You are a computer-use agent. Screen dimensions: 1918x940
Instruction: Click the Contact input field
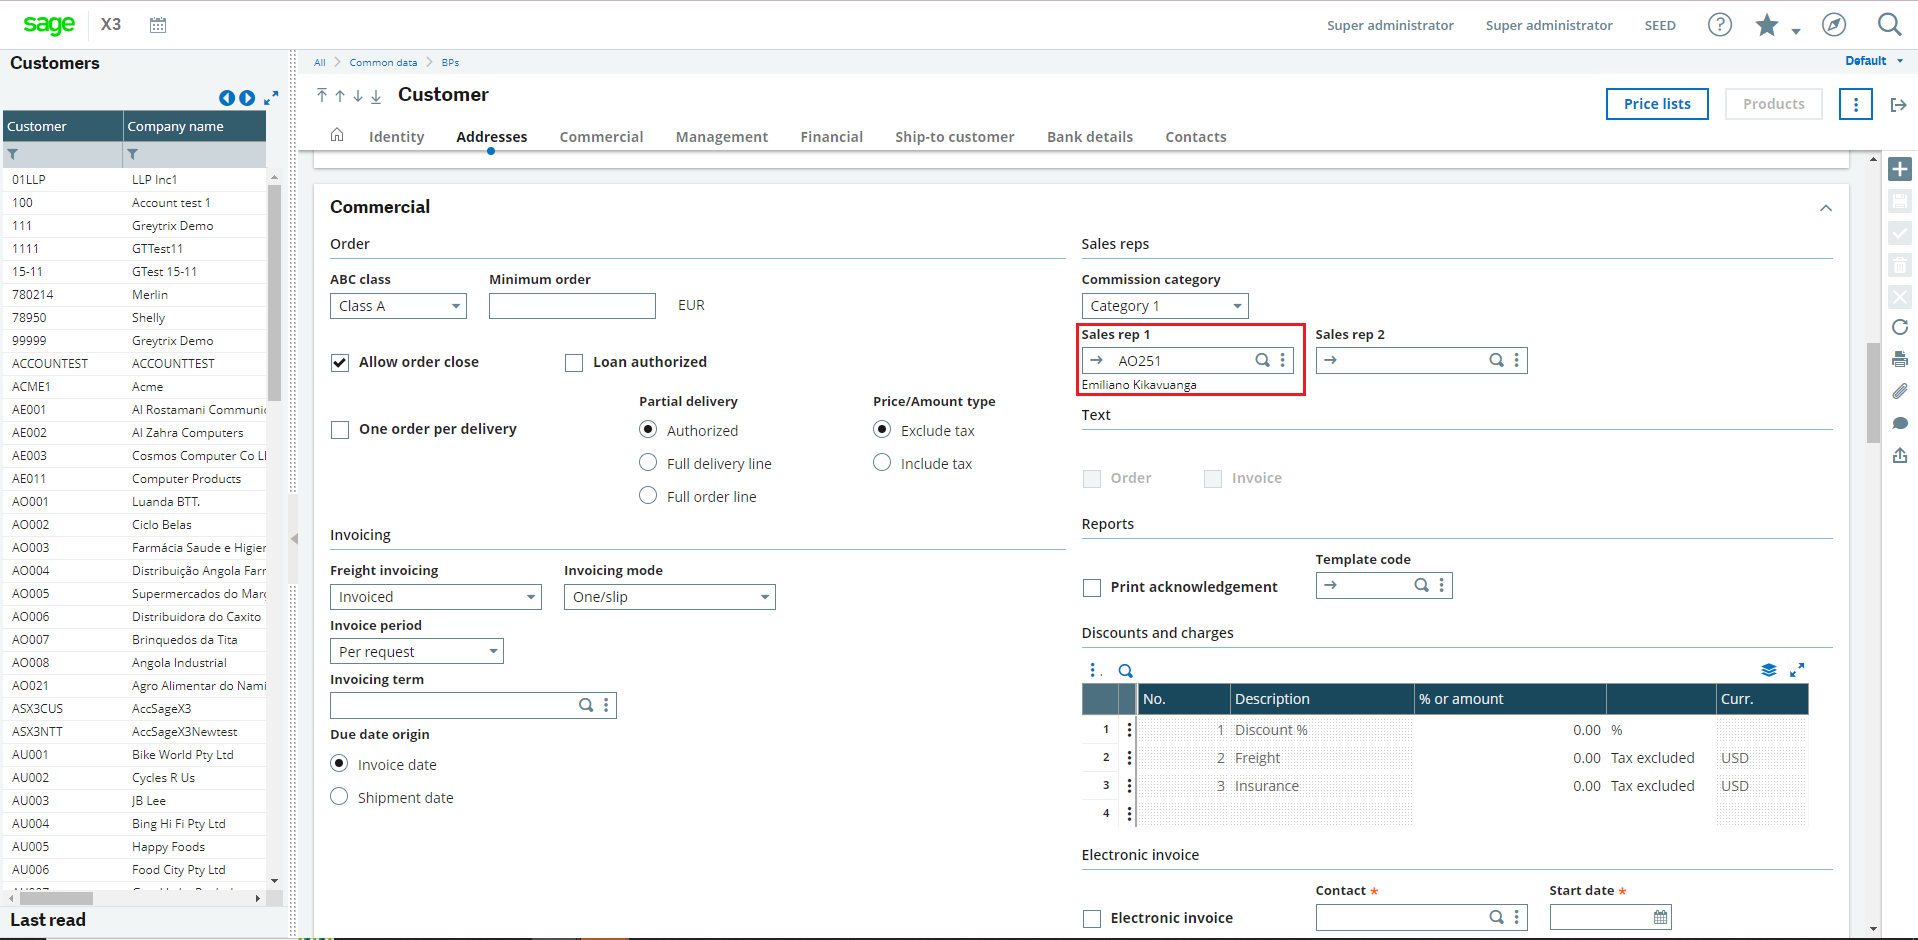[x=1421, y=917]
